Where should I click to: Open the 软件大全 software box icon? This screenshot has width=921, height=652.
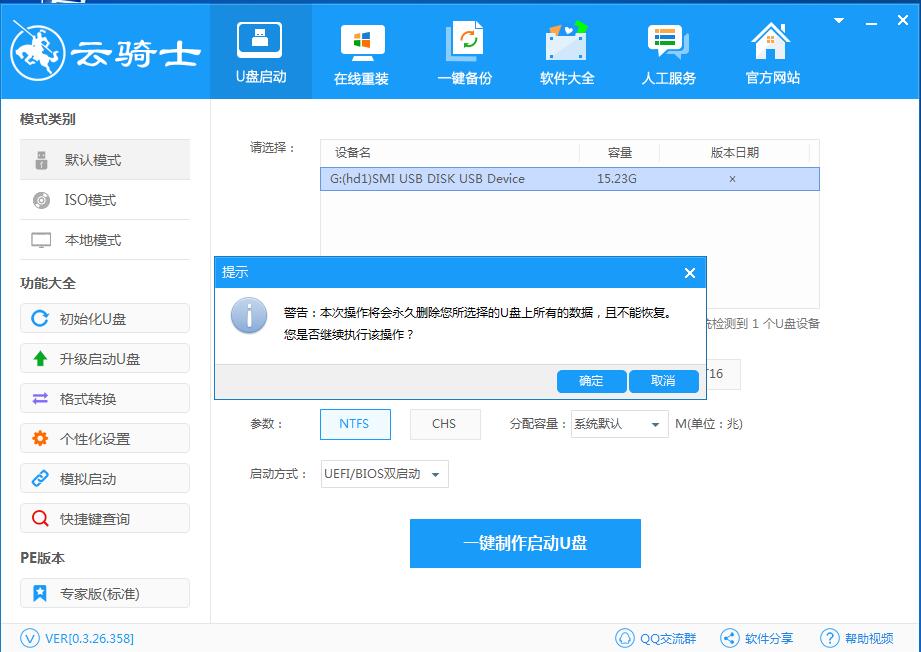(x=566, y=41)
